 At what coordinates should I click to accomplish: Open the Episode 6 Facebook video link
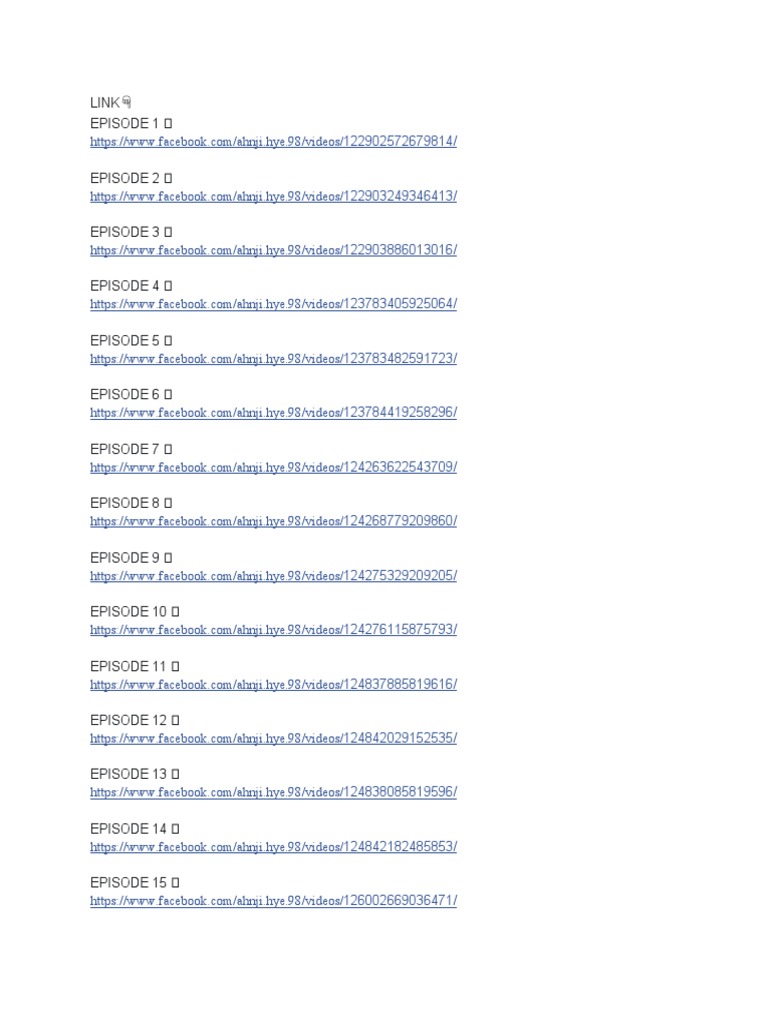coord(274,412)
